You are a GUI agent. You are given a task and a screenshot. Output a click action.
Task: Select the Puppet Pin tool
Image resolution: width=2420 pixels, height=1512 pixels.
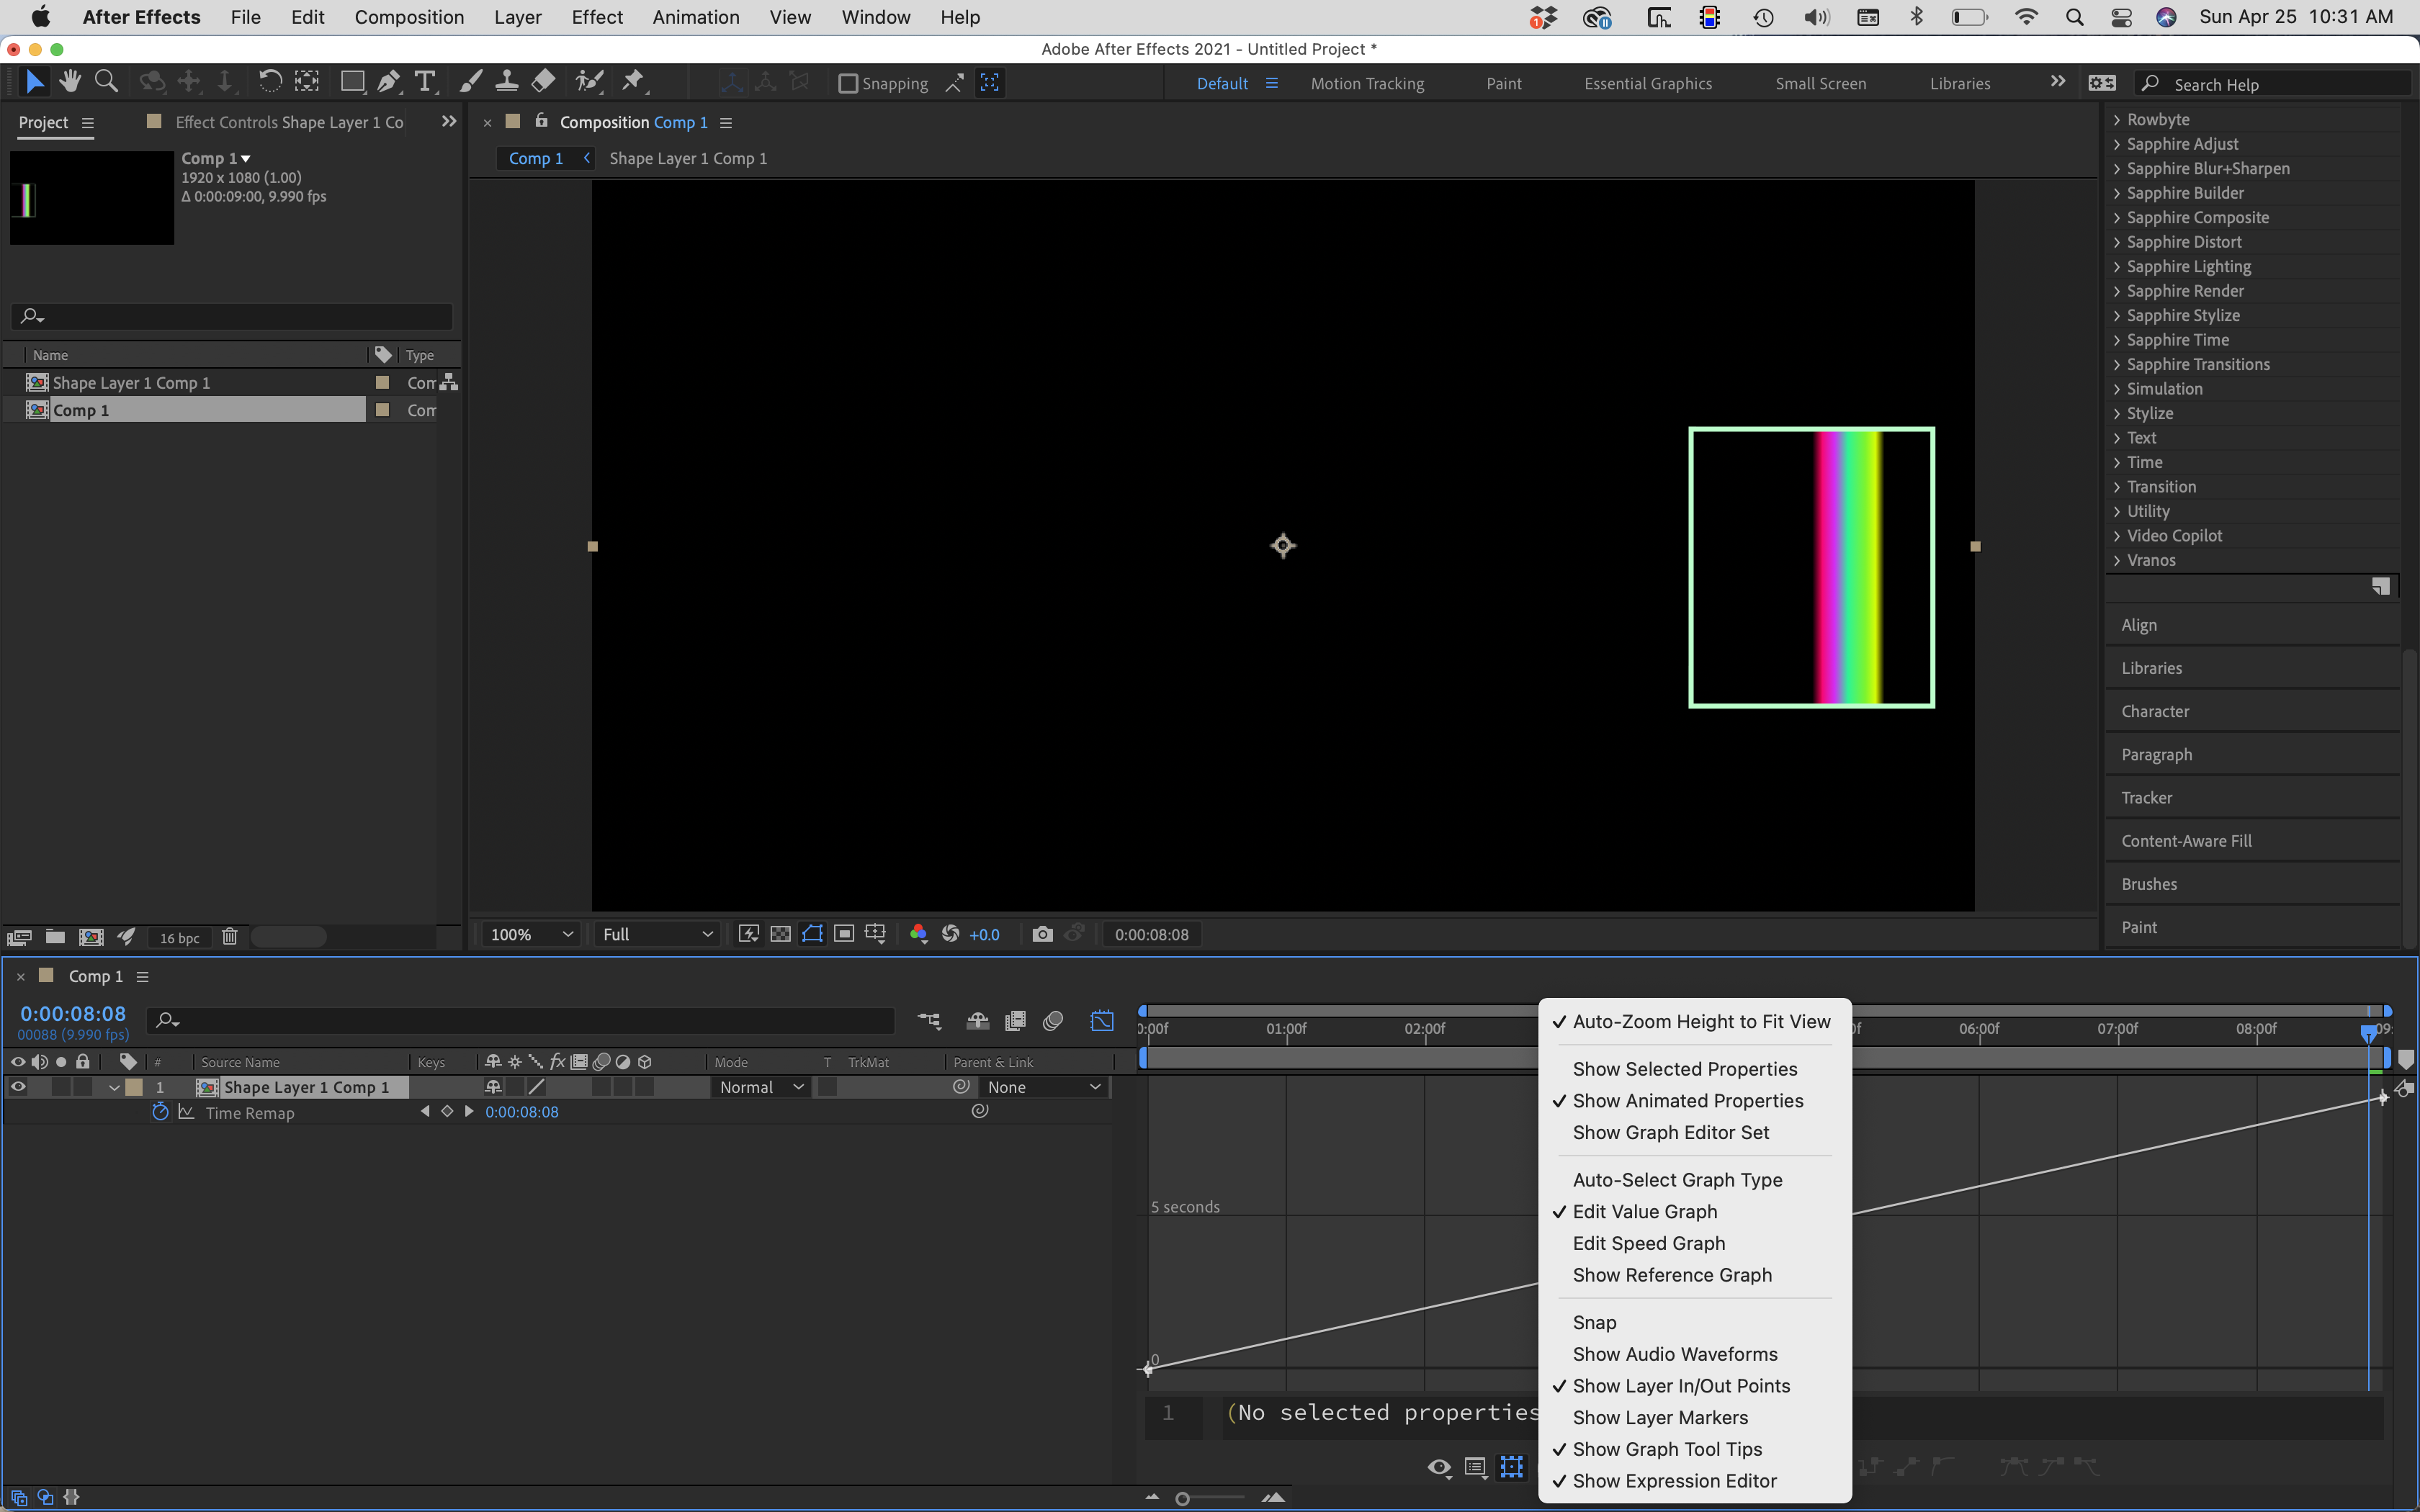[x=633, y=81]
